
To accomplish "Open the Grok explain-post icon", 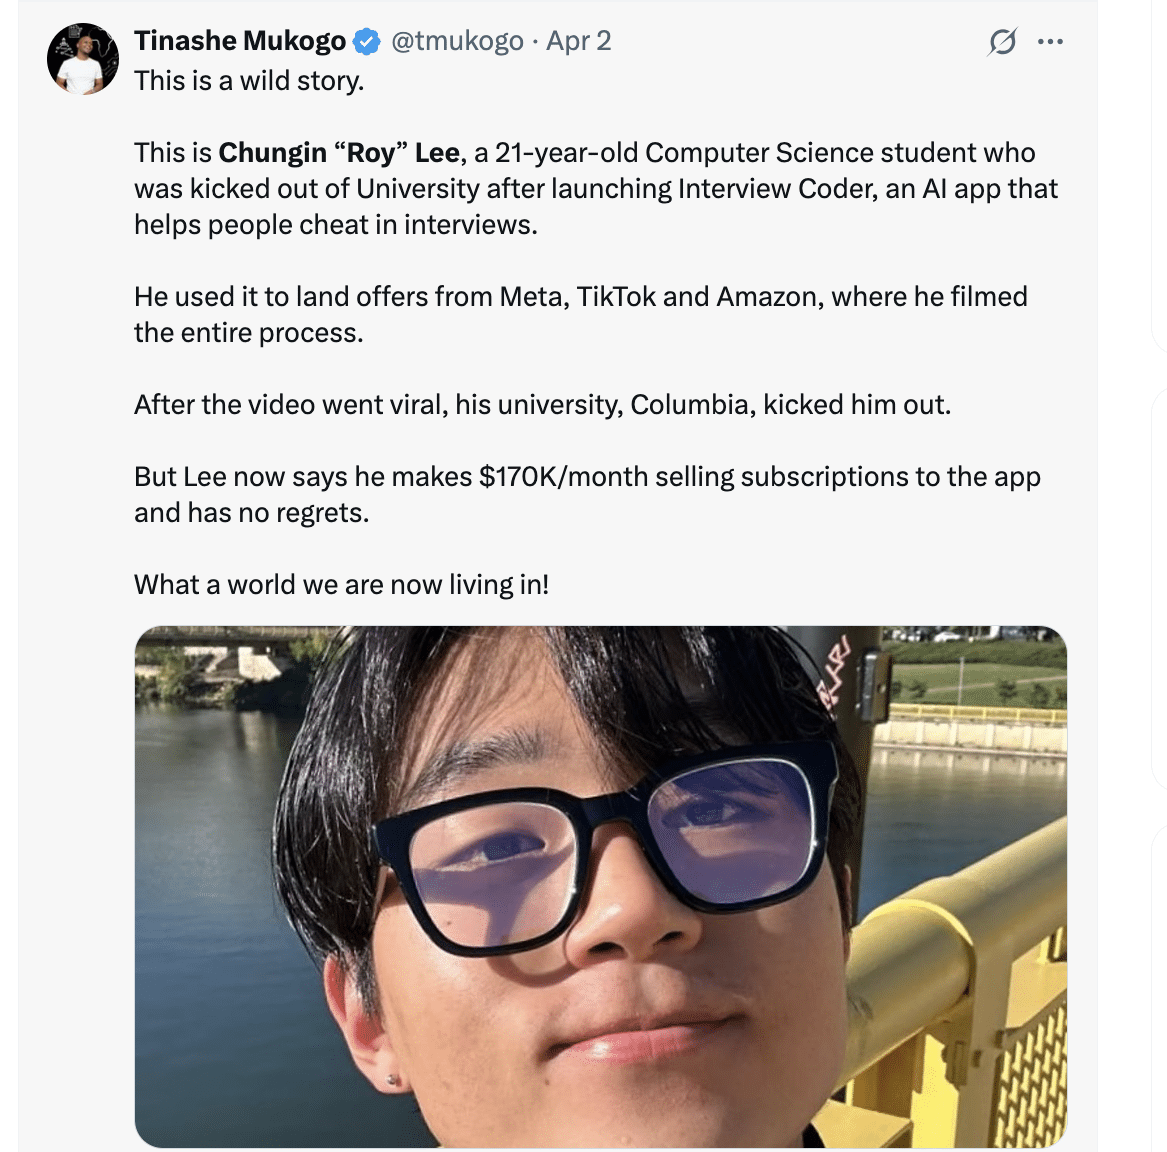I will (x=1002, y=42).
